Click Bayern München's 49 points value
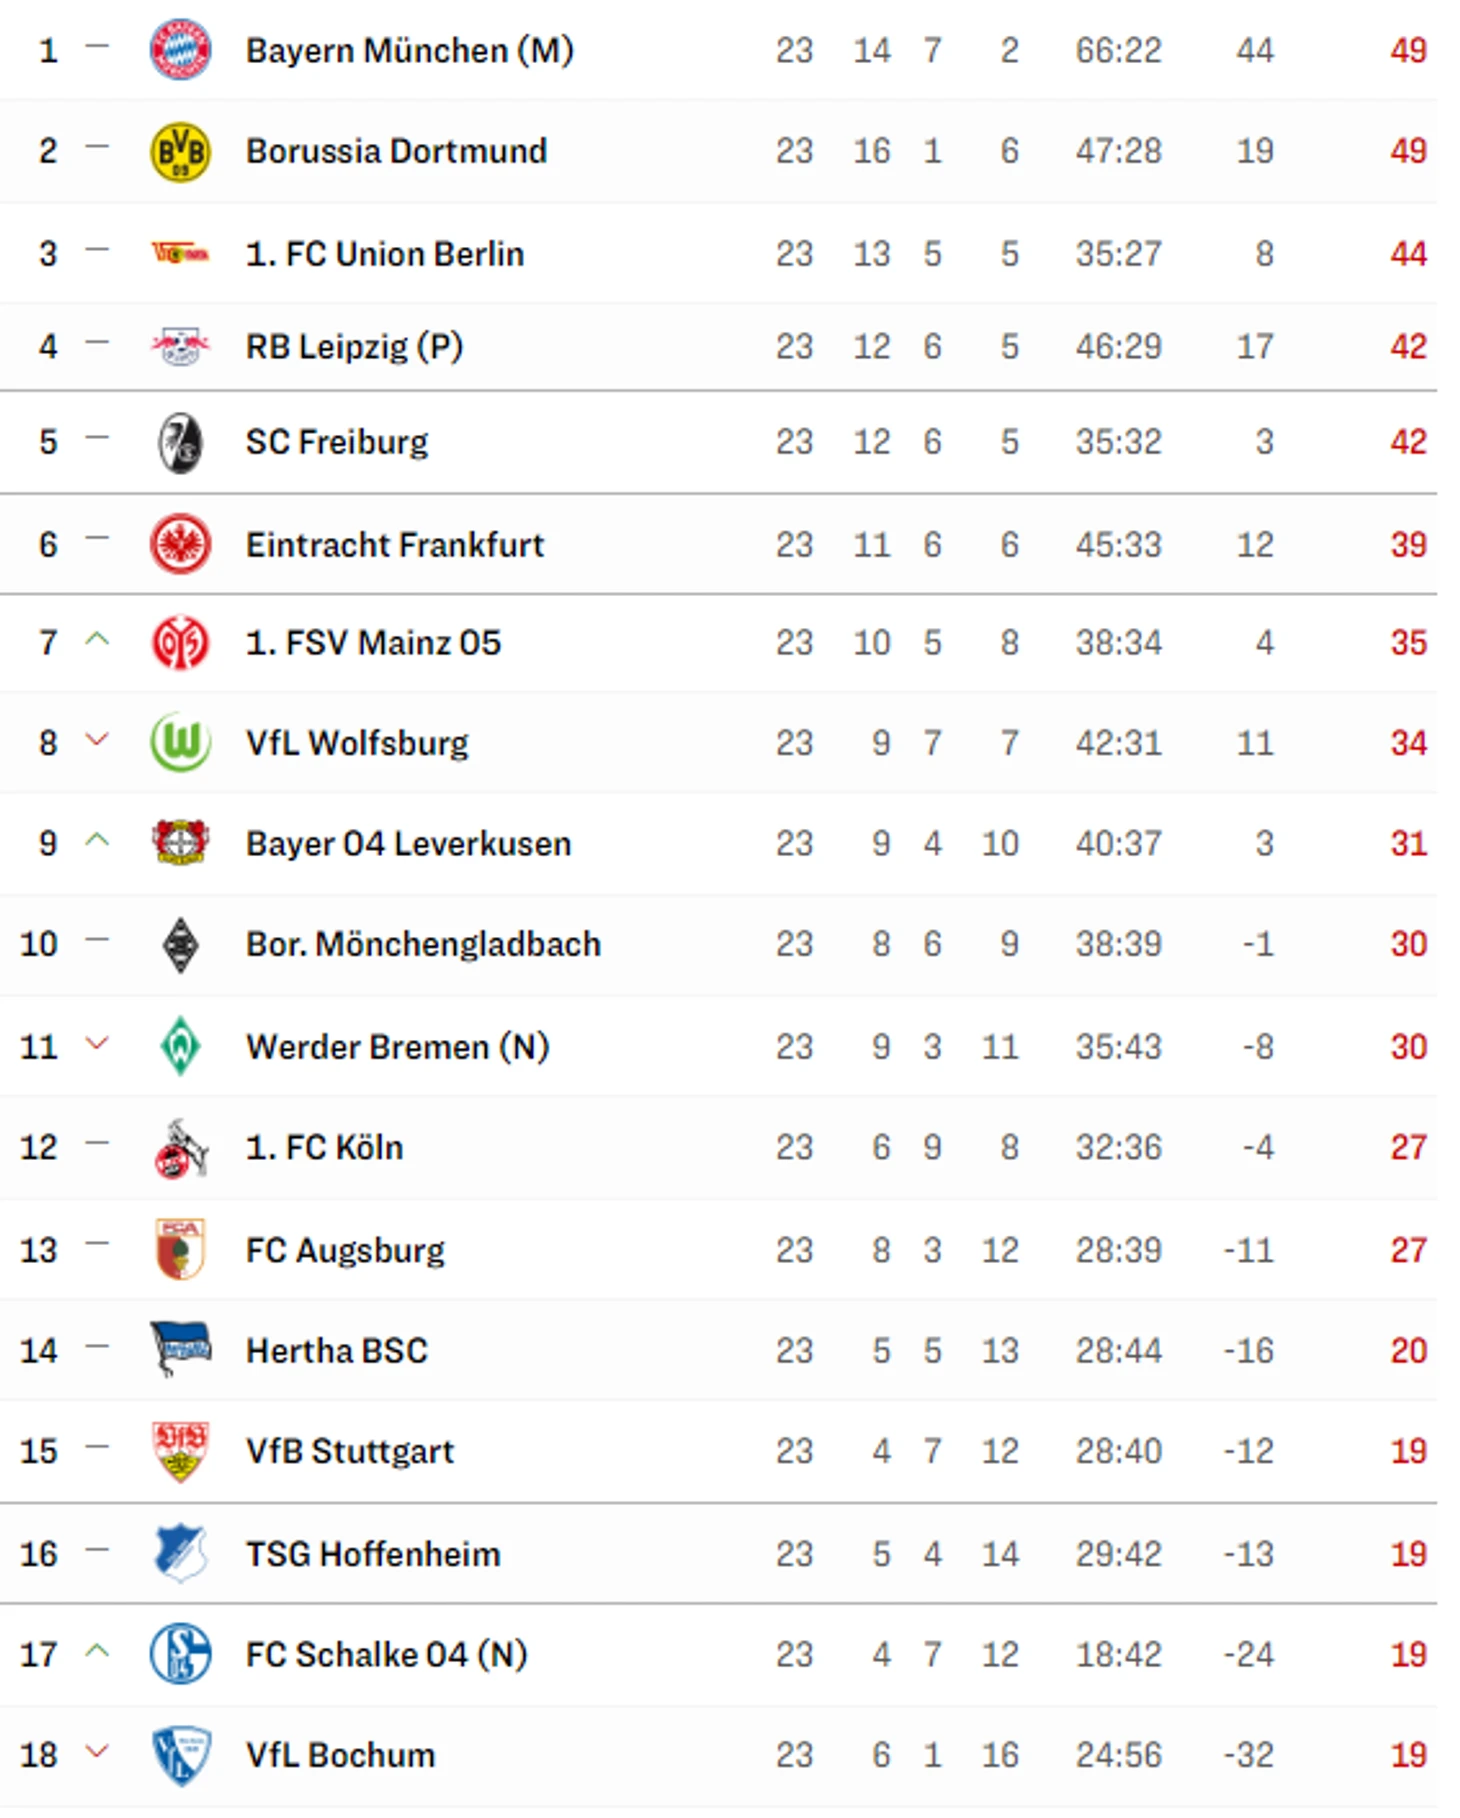 point(1408,50)
